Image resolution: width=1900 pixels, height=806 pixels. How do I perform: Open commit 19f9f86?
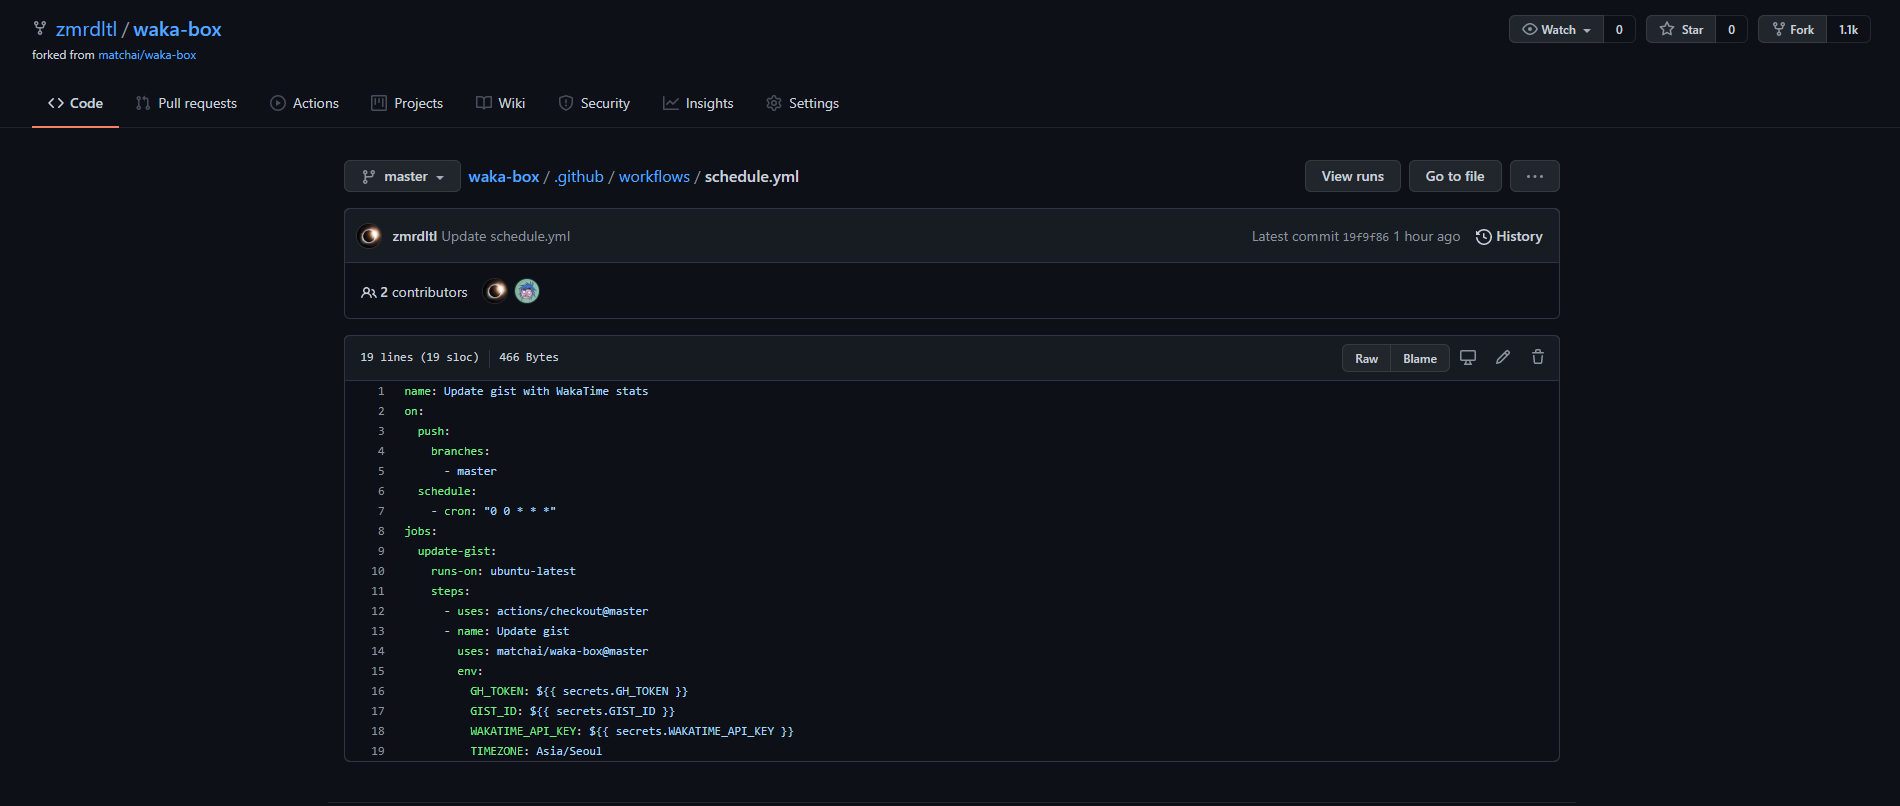1365,237
